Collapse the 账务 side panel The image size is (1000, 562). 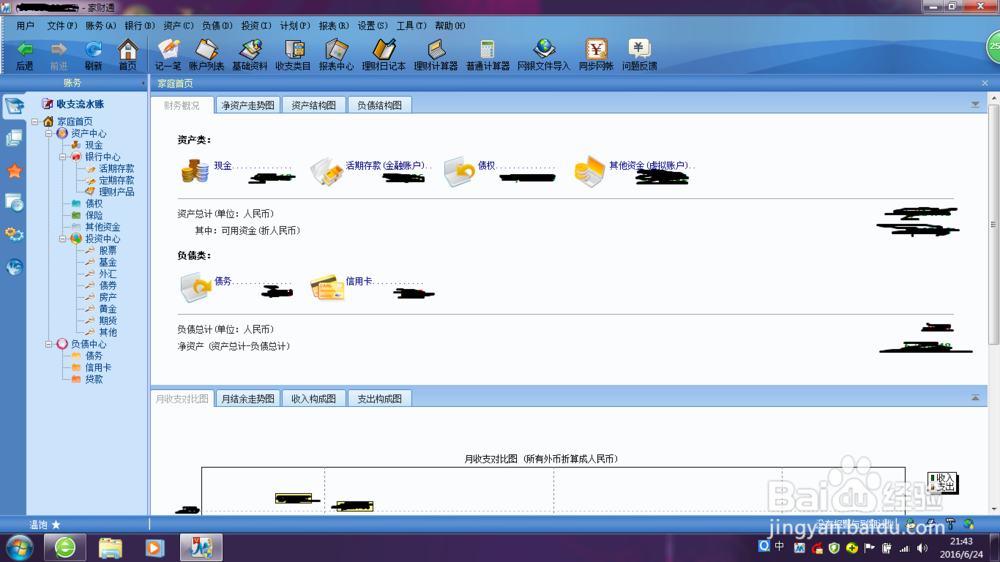(143, 83)
